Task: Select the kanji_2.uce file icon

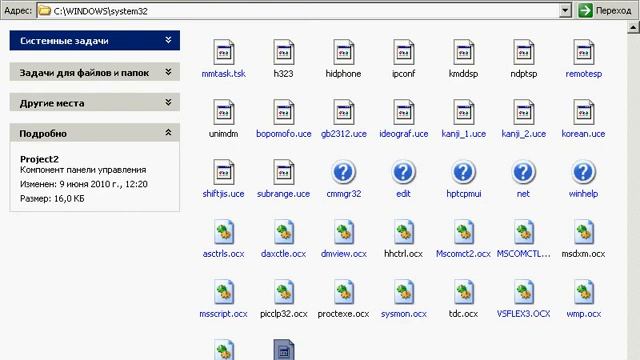Action: click(x=524, y=112)
